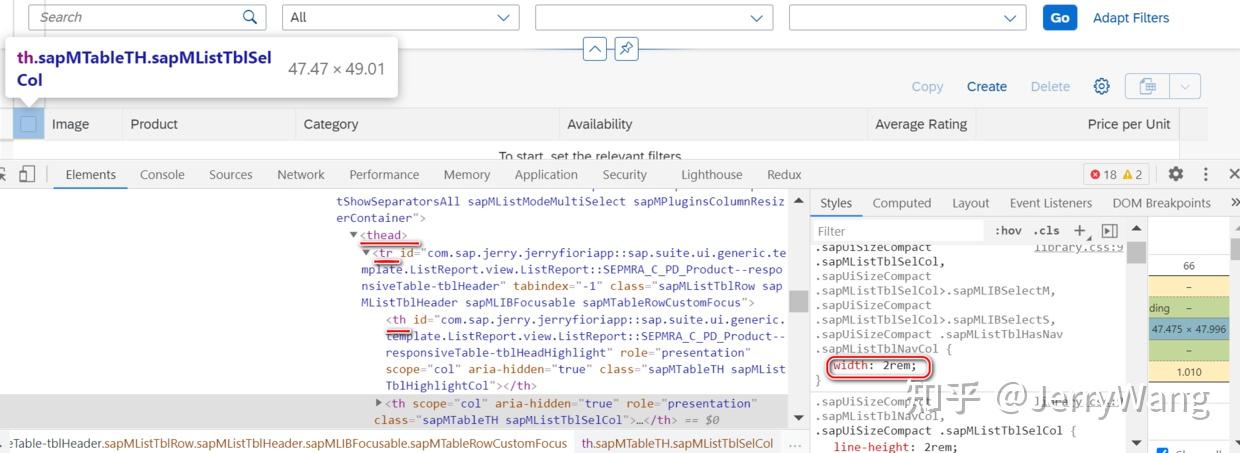Screen dimensions: 1240x453
Task: Pin the header with the pin icon
Action: (x=626, y=49)
